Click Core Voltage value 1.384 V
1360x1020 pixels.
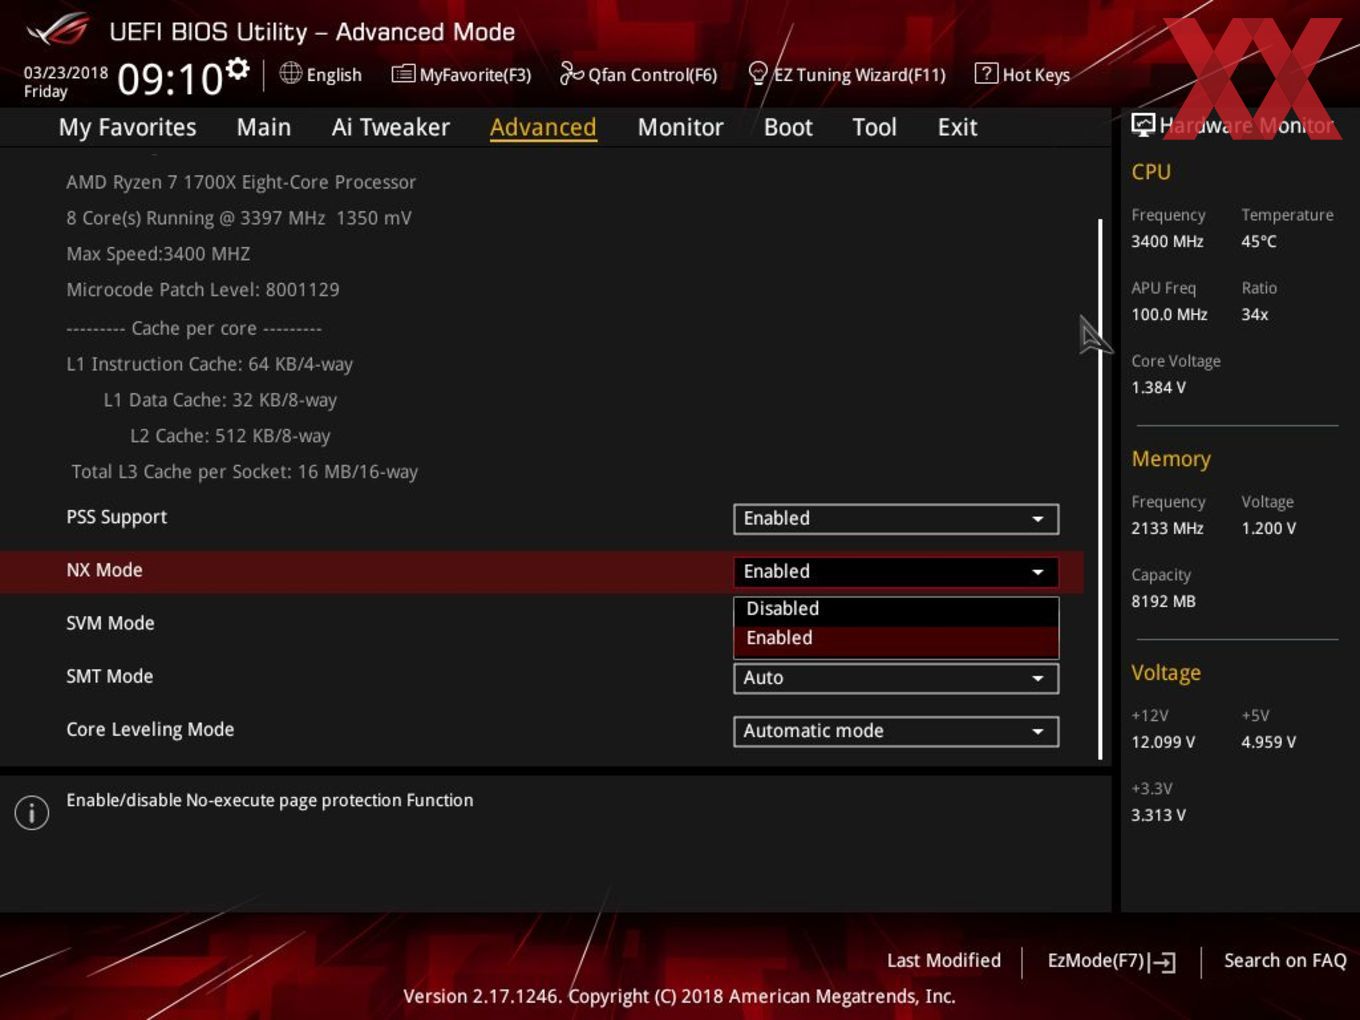click(x=1158, y=387)
